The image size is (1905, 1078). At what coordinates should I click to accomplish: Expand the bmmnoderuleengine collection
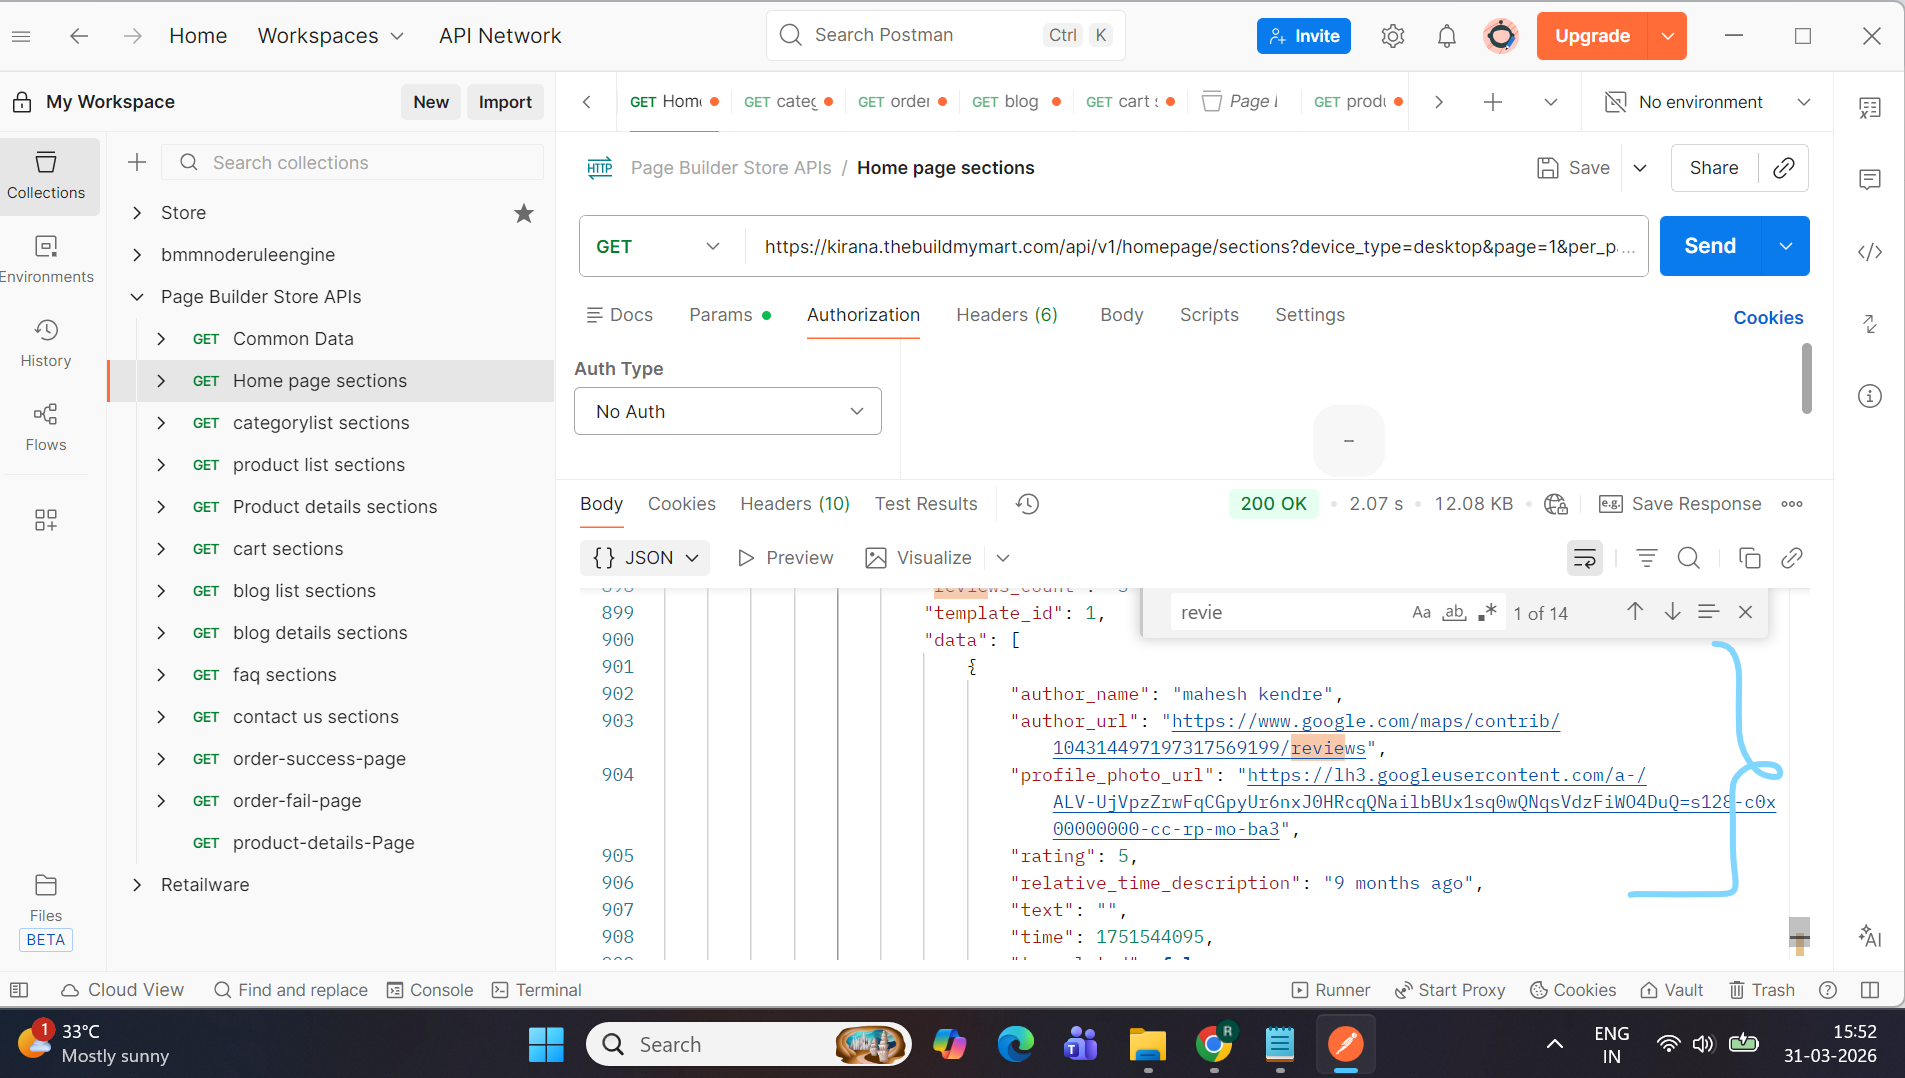coord(138,255)
